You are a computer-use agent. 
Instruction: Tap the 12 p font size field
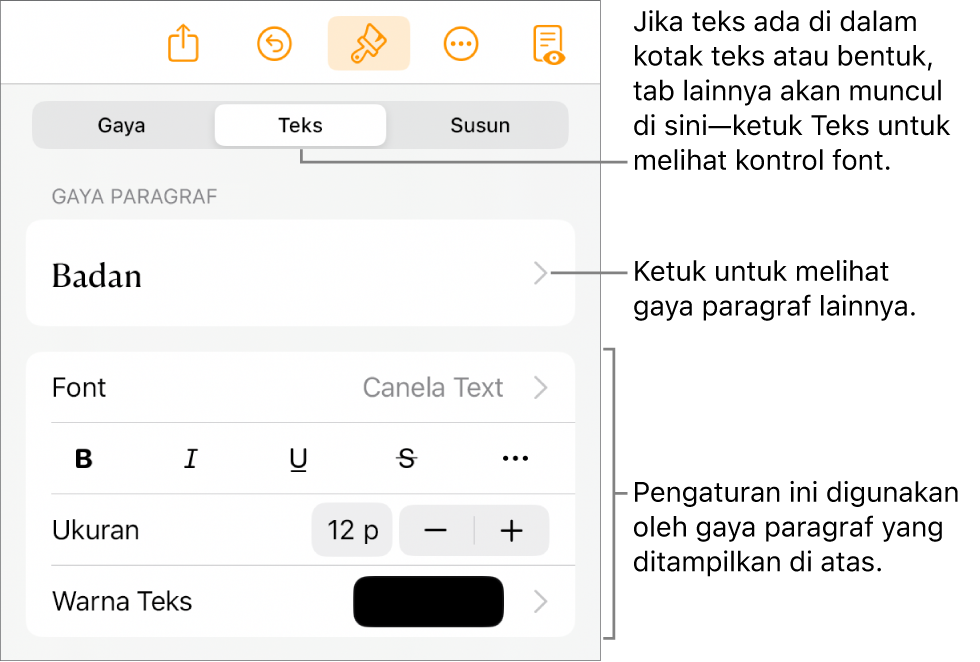click(351, 530)
